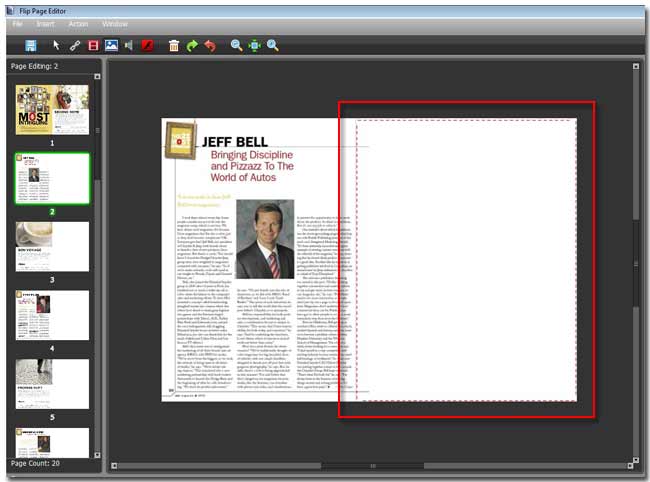The height and width of the screenshot is (482, 650).
Task: Open page 3 thumbnail with coffee cup
Action: click(52, 247)
